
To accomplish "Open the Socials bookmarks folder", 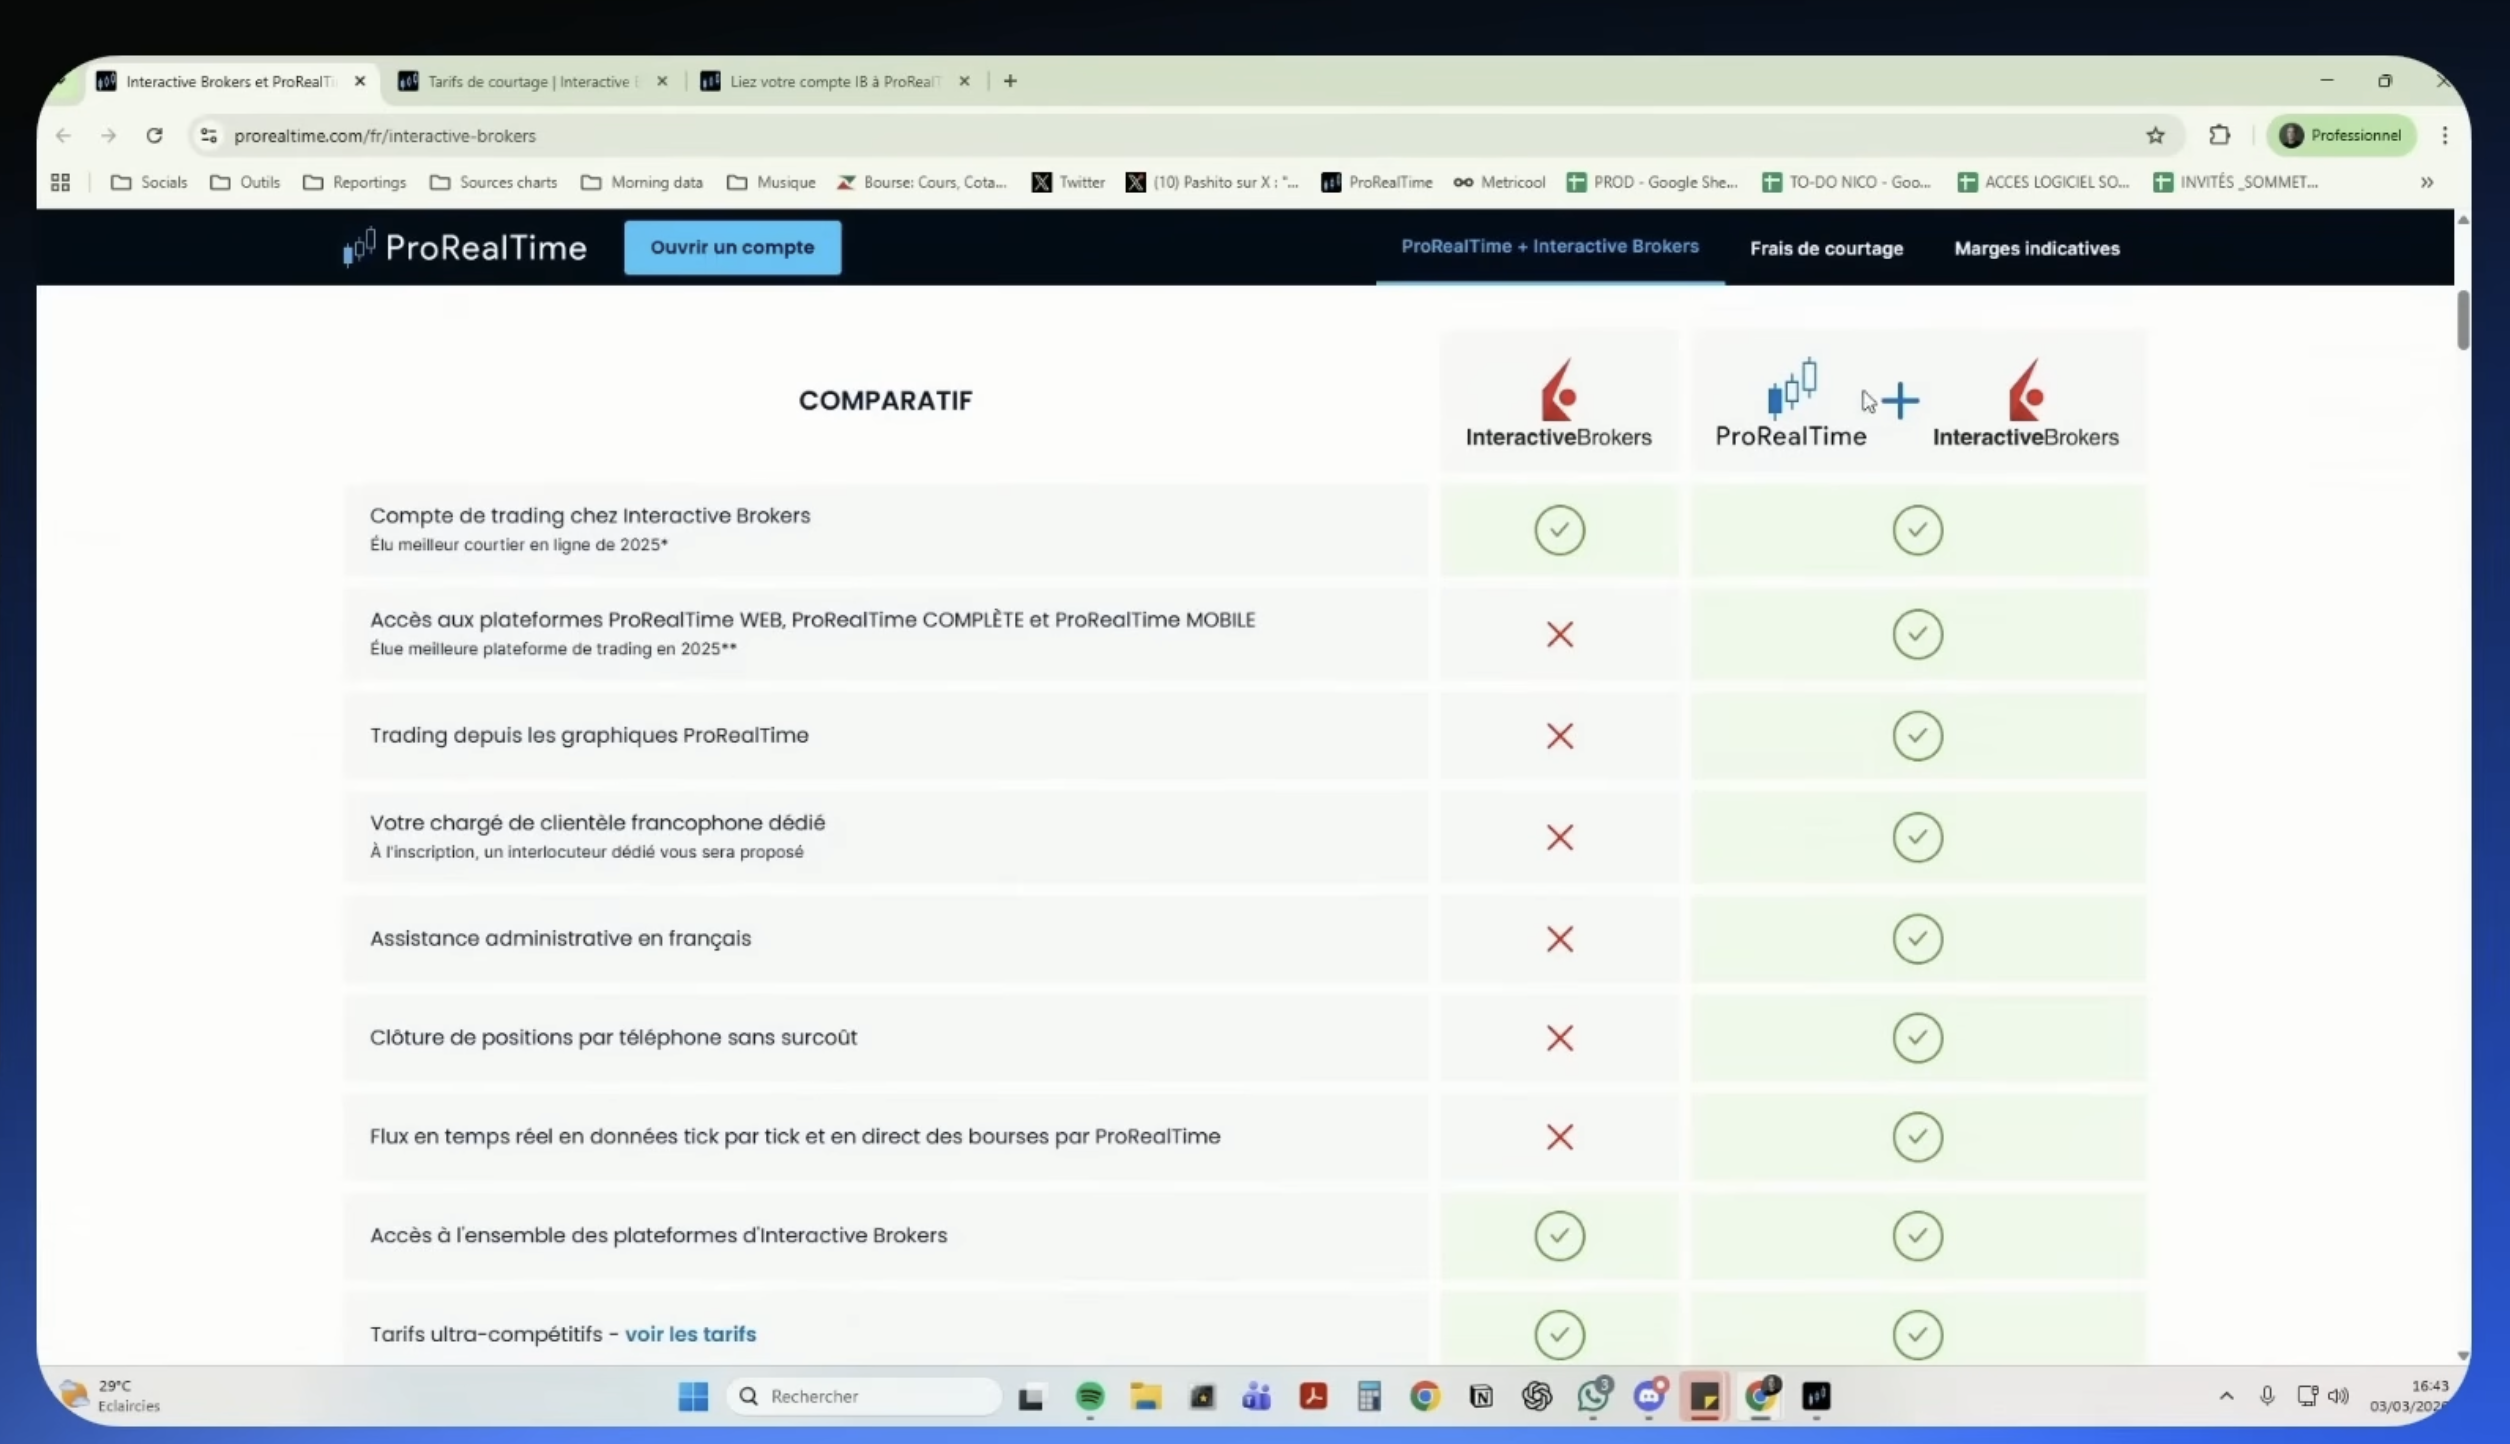I will pos(149,182).
